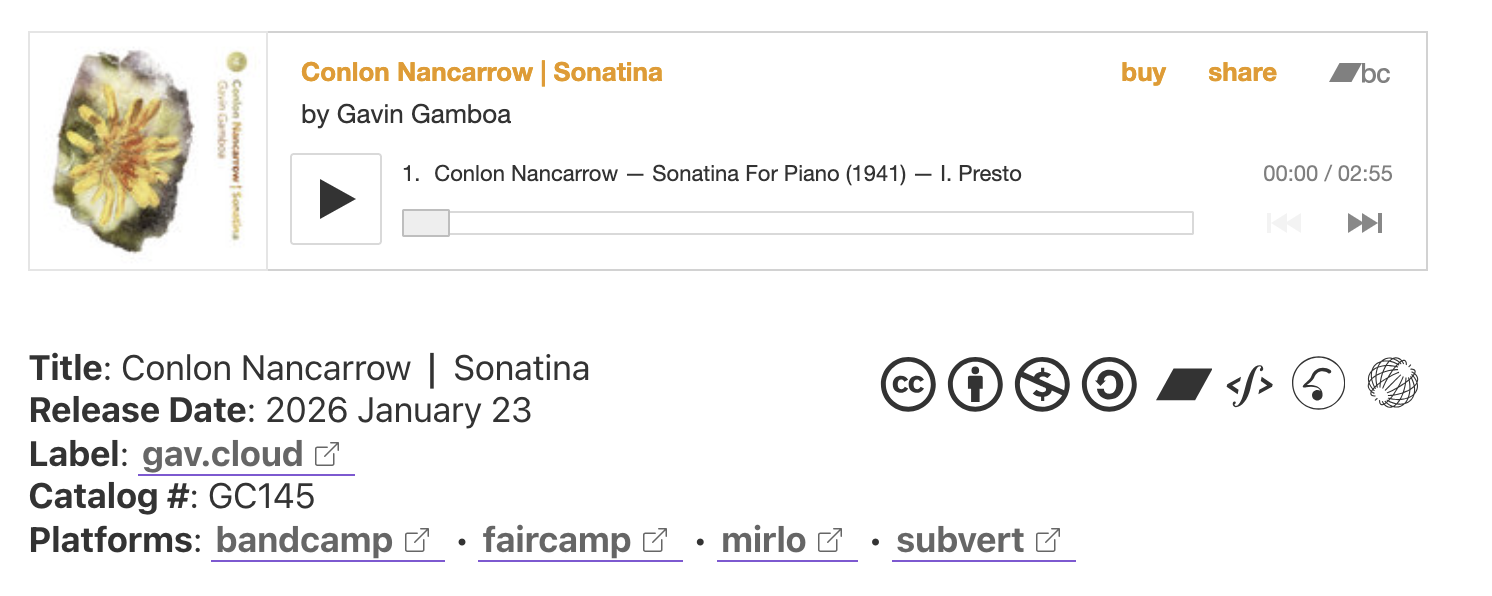Play the Sonatina For Piano track

click(336, 199)
